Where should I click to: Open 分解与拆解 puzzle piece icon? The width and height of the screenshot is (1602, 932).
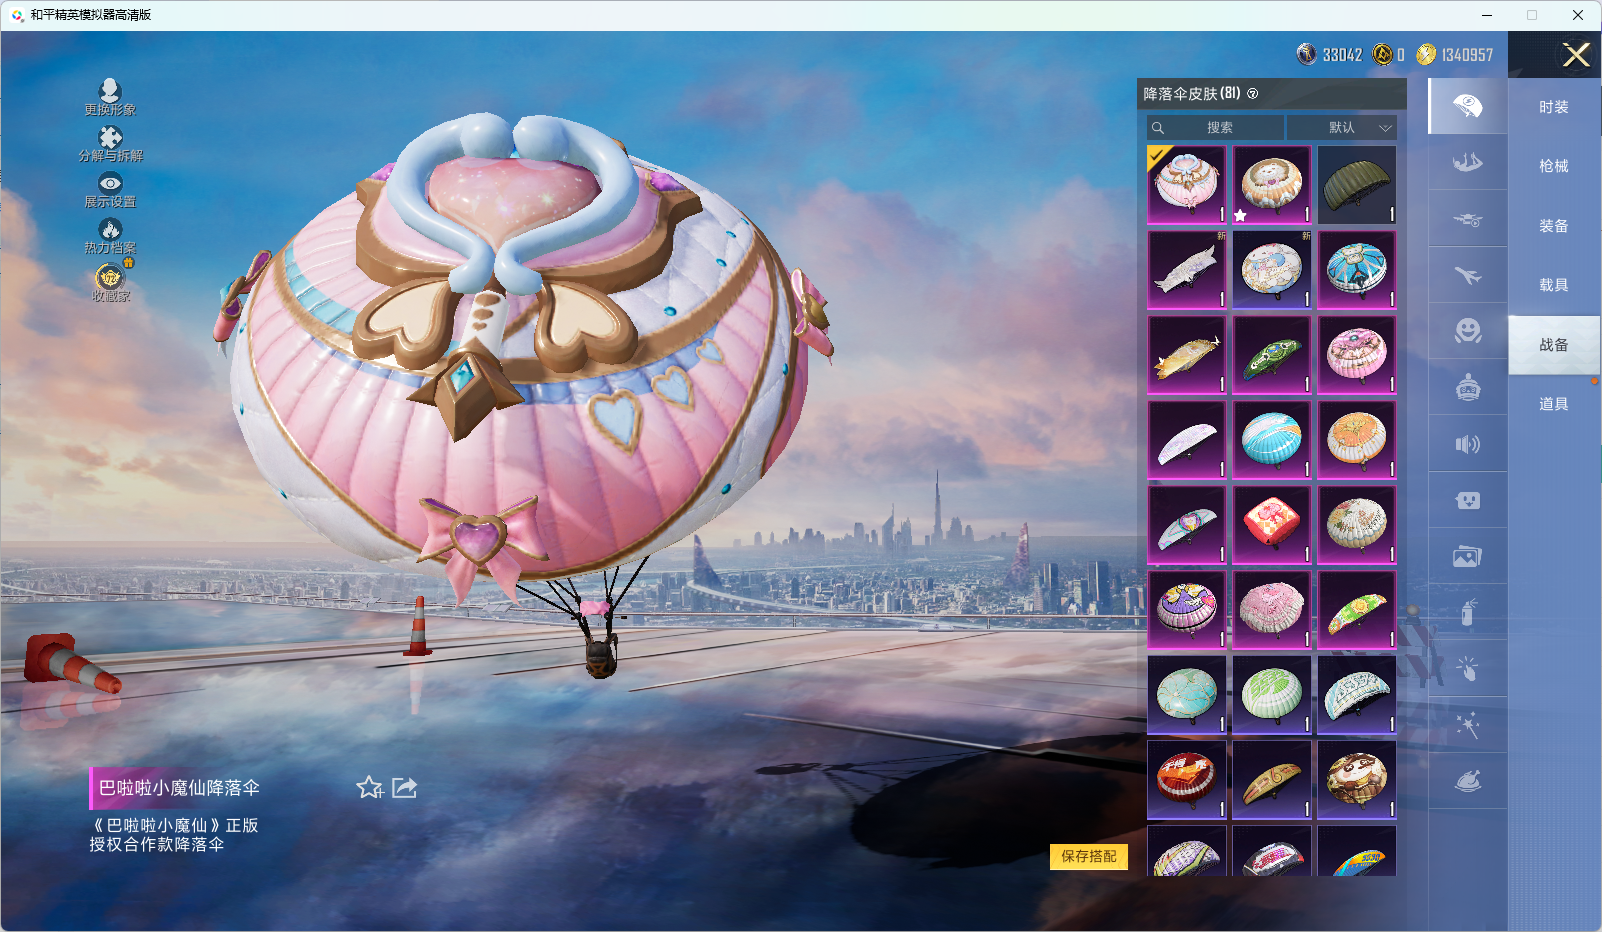[x=110, y=138]
